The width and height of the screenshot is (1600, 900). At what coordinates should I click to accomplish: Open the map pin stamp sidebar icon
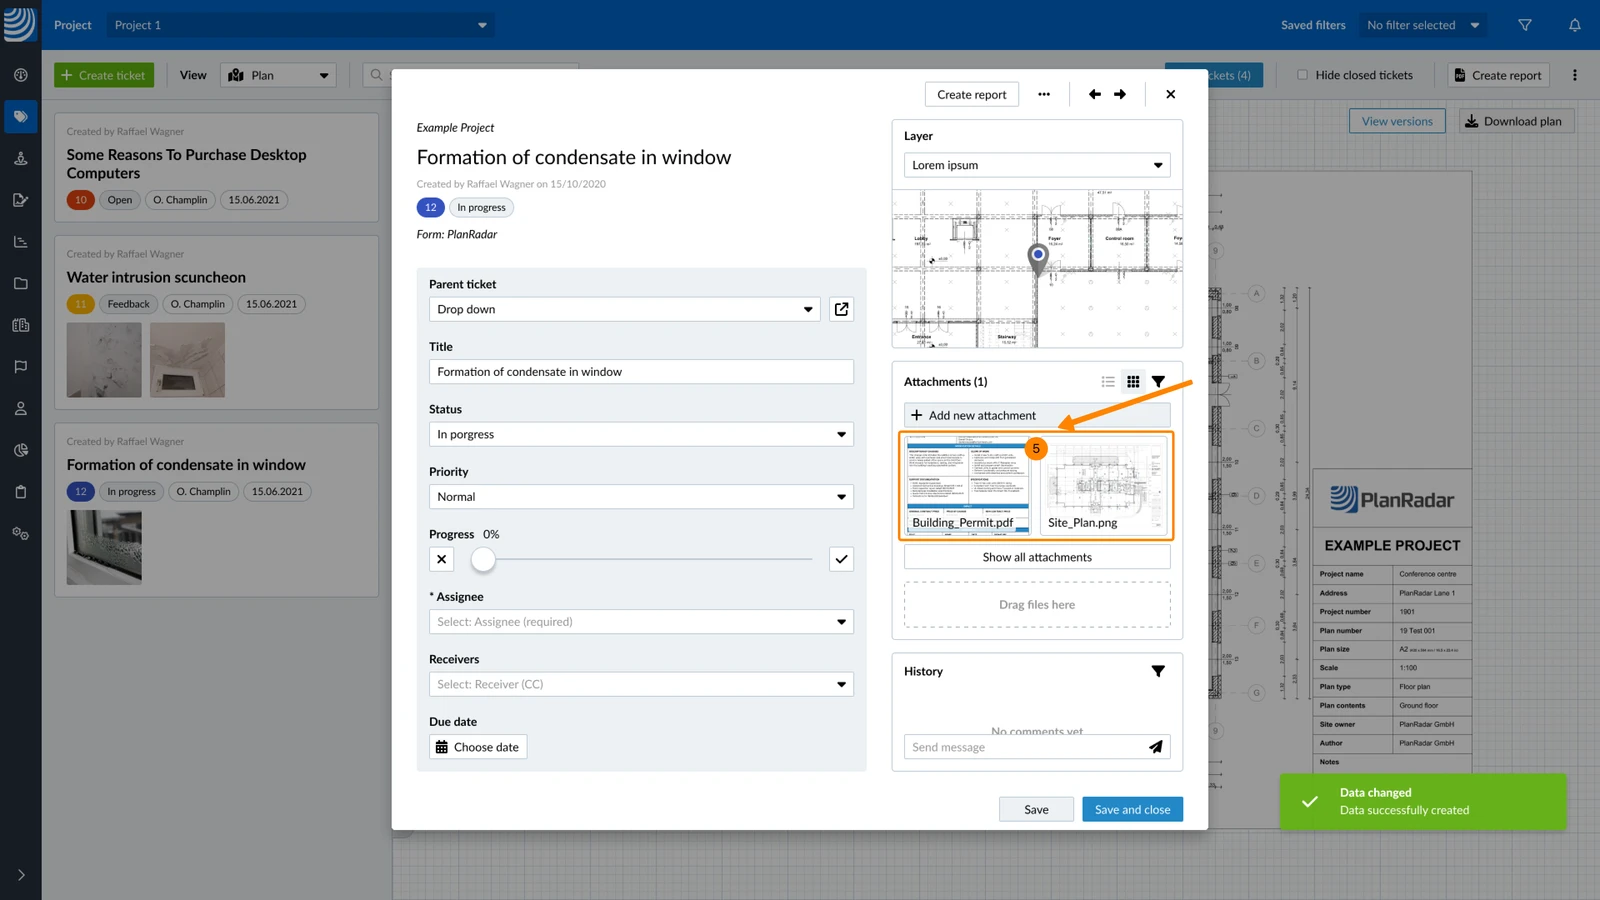(x=20, y=158)
